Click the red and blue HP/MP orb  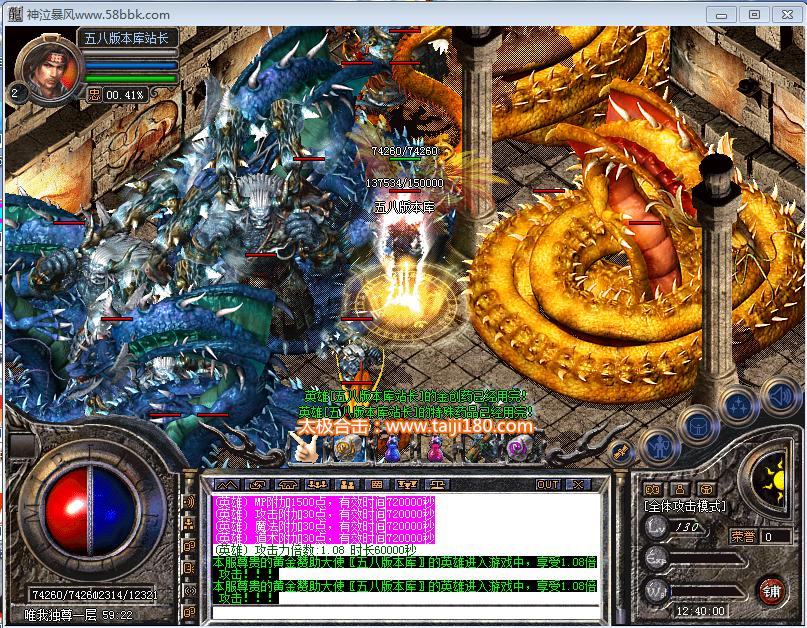[91, 511]
